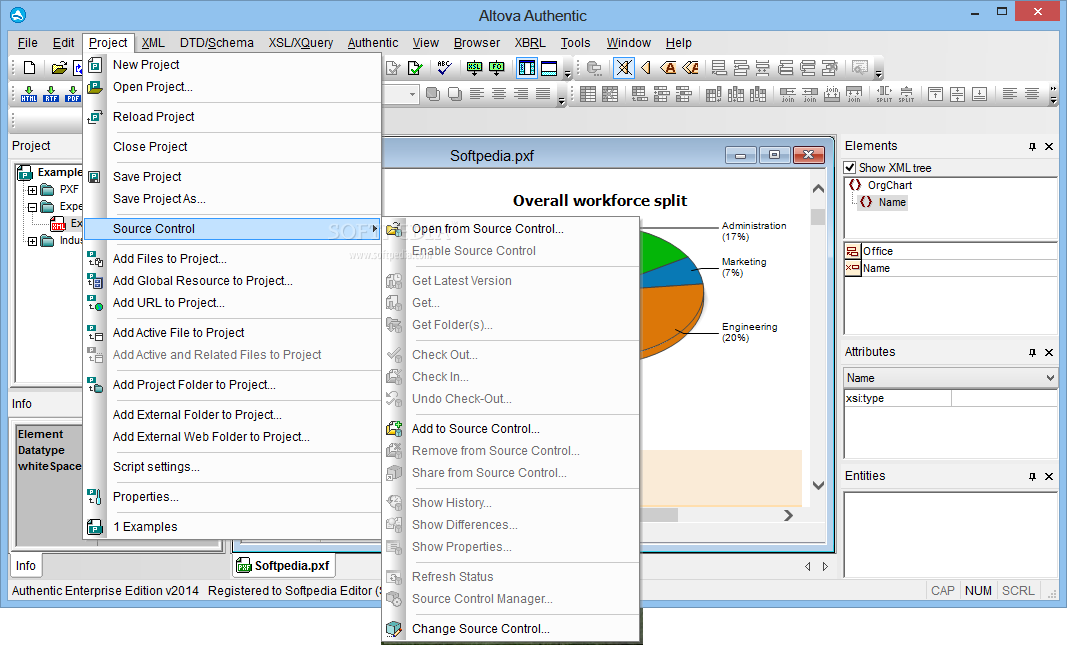Image resolution: width=1067 pixels, height=645 pixels.
Task: Expand the Indus folder in Project tree
Action: pyautogui.click(x=32, y=241)
